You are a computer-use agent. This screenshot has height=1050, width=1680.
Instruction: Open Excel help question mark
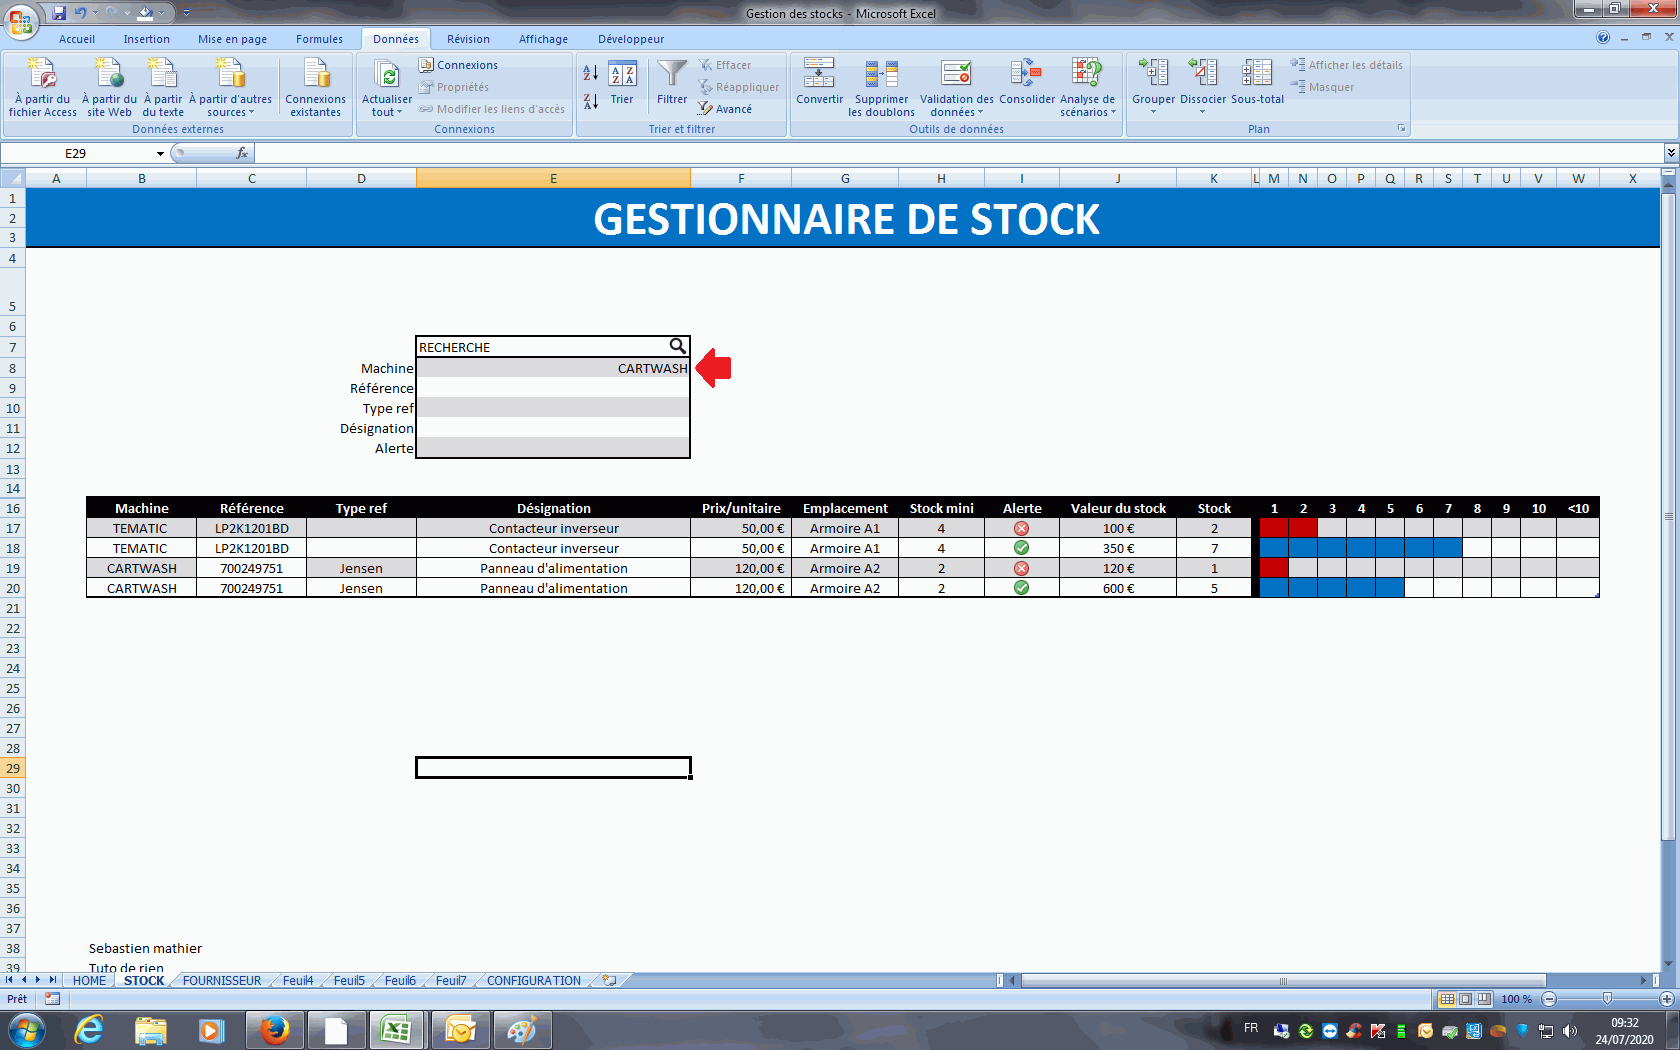1603,38
